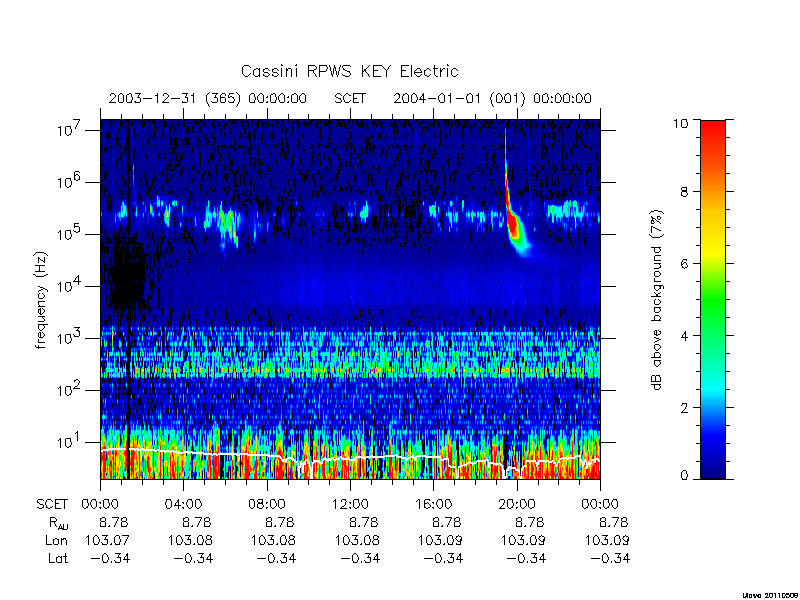This screenshot has width=800, height=600.
Task: Click the 10^2 frequency tick label
Action: pyautogui.click(x=70, y=390)
